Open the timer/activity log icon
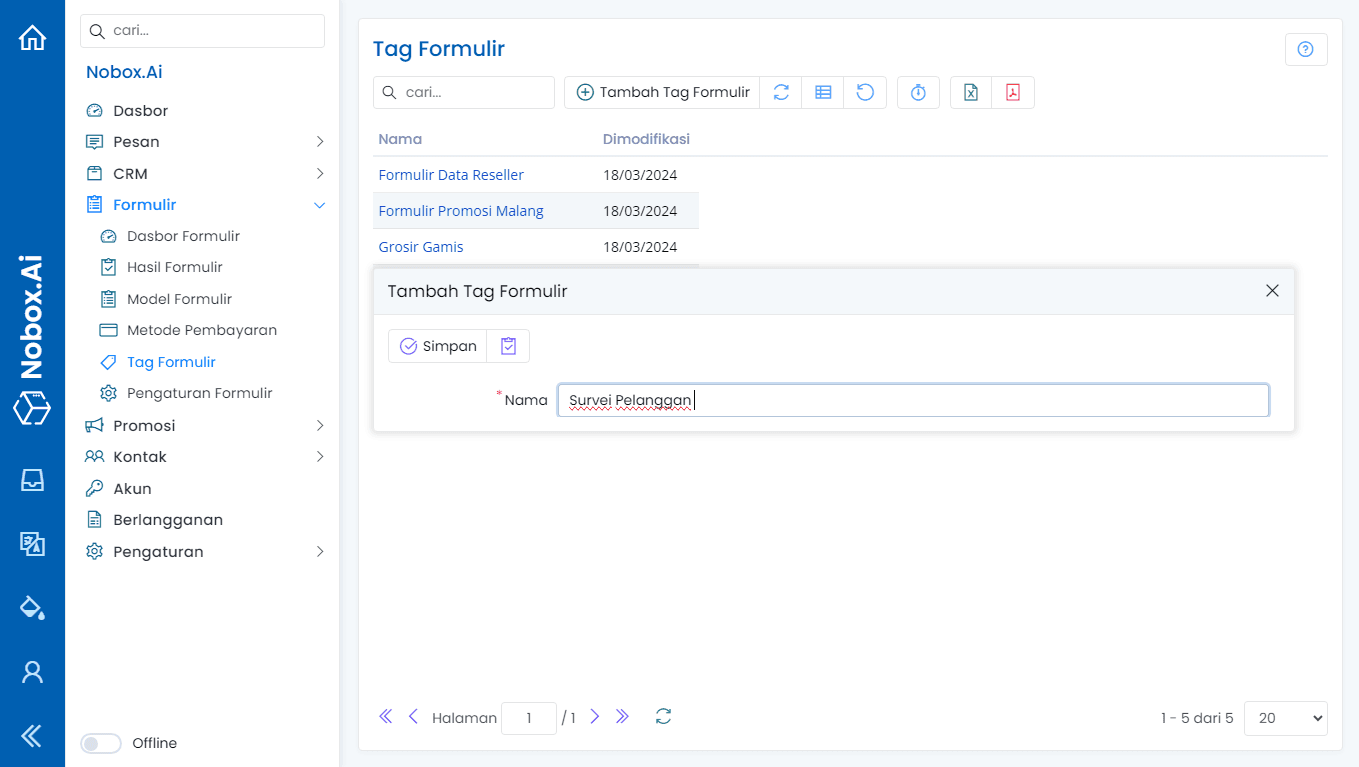The width and height of the screenshot is (1359, 767). (x=918, y=91)
